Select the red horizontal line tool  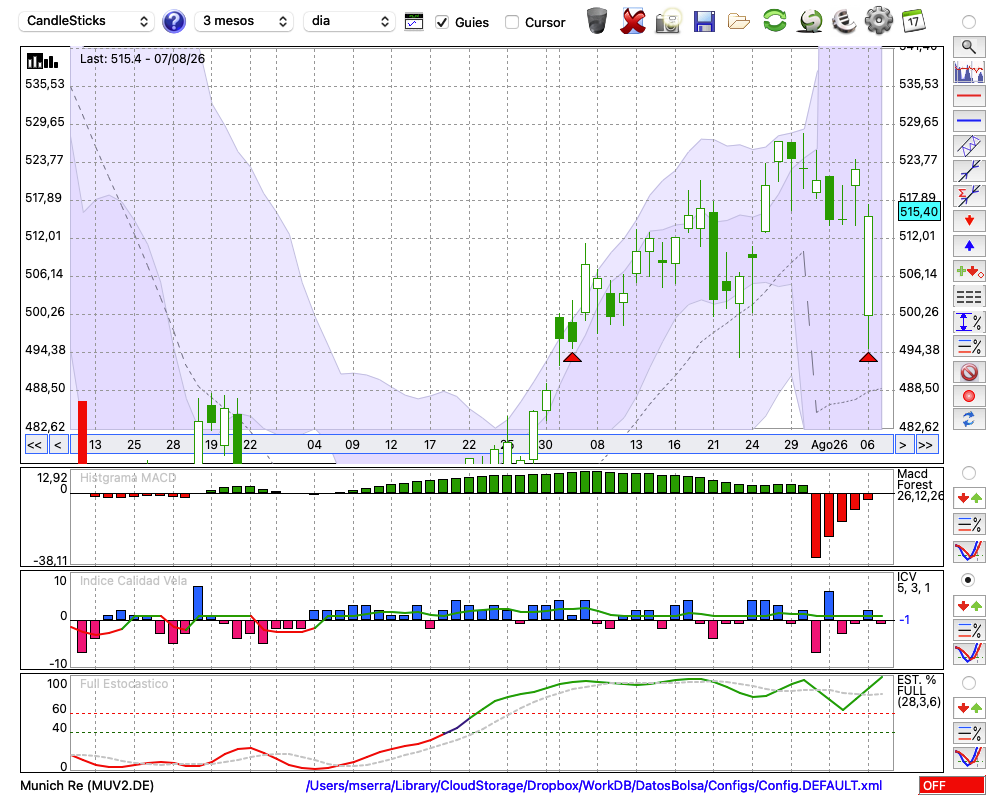click(969, 96)
